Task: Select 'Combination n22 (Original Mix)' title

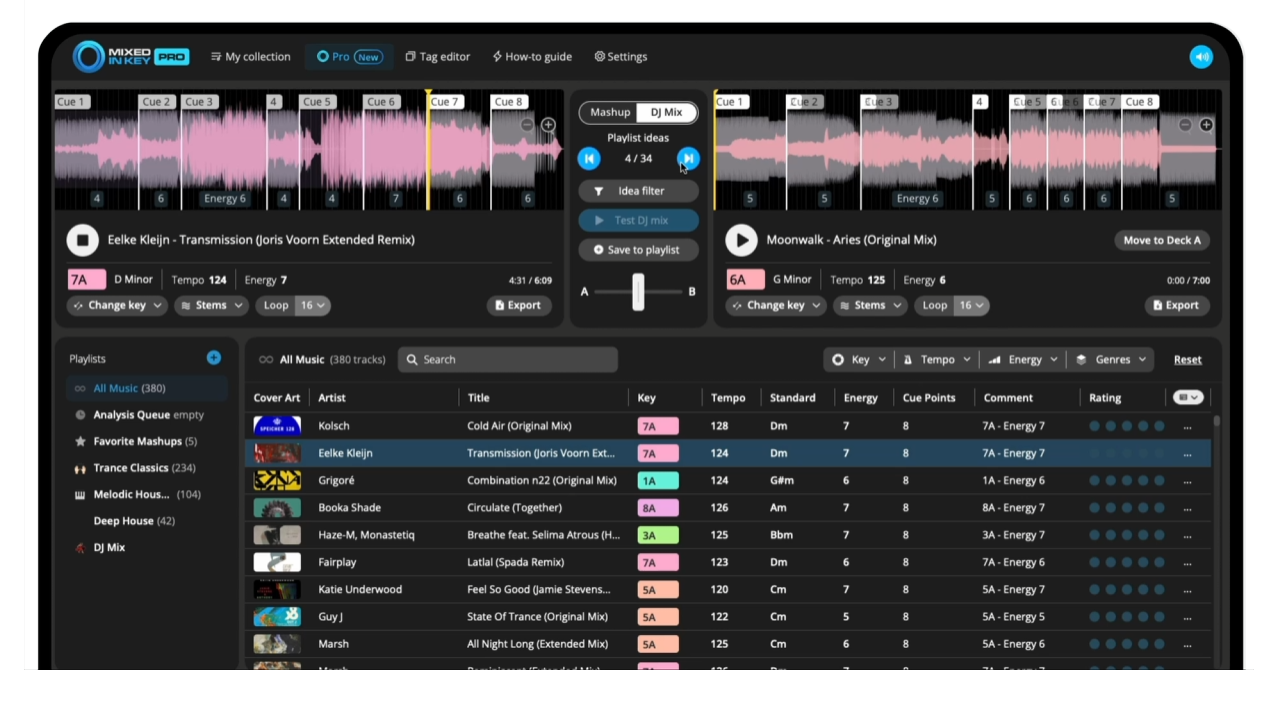Action: click(x=542, y=480)
